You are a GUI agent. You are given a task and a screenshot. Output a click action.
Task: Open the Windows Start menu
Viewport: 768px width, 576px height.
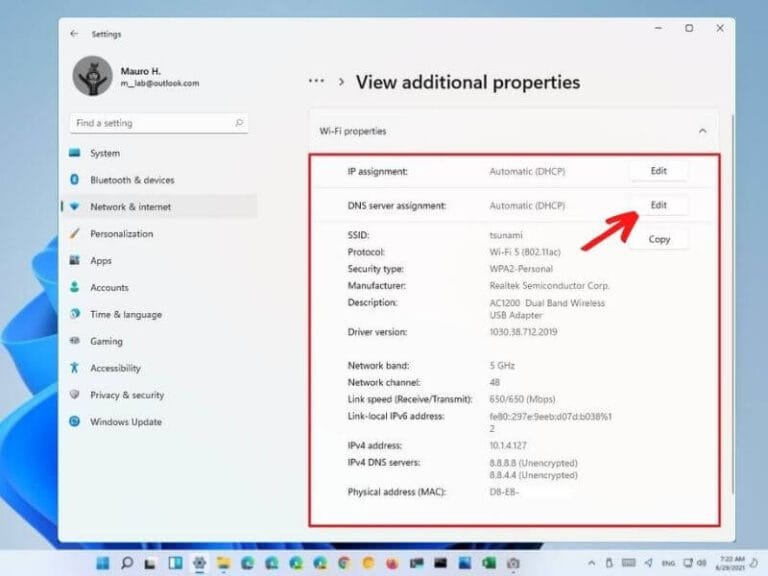click(x=103, y=563)
